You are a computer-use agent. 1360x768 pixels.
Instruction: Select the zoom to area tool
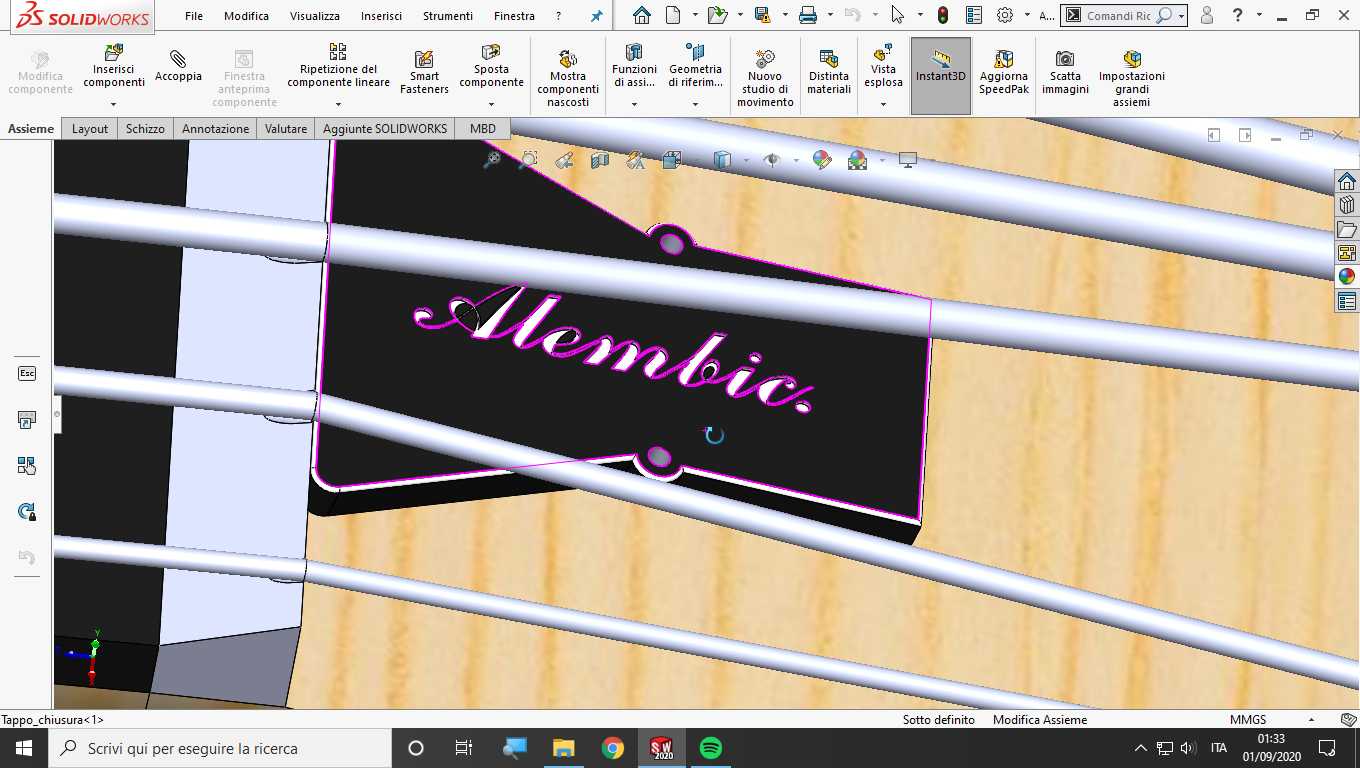coord(528,160)
